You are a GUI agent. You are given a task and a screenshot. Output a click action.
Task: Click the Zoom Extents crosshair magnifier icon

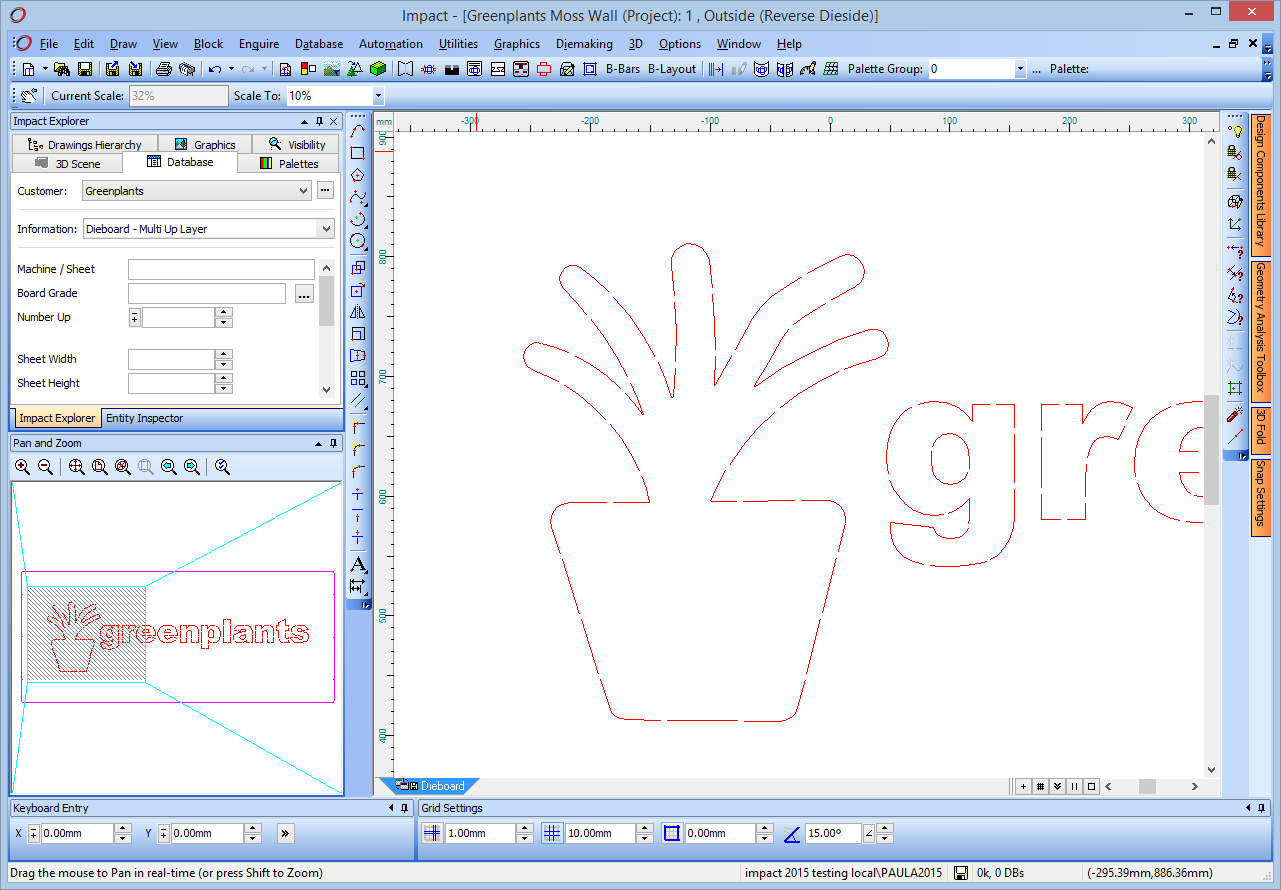click(77, 467)
